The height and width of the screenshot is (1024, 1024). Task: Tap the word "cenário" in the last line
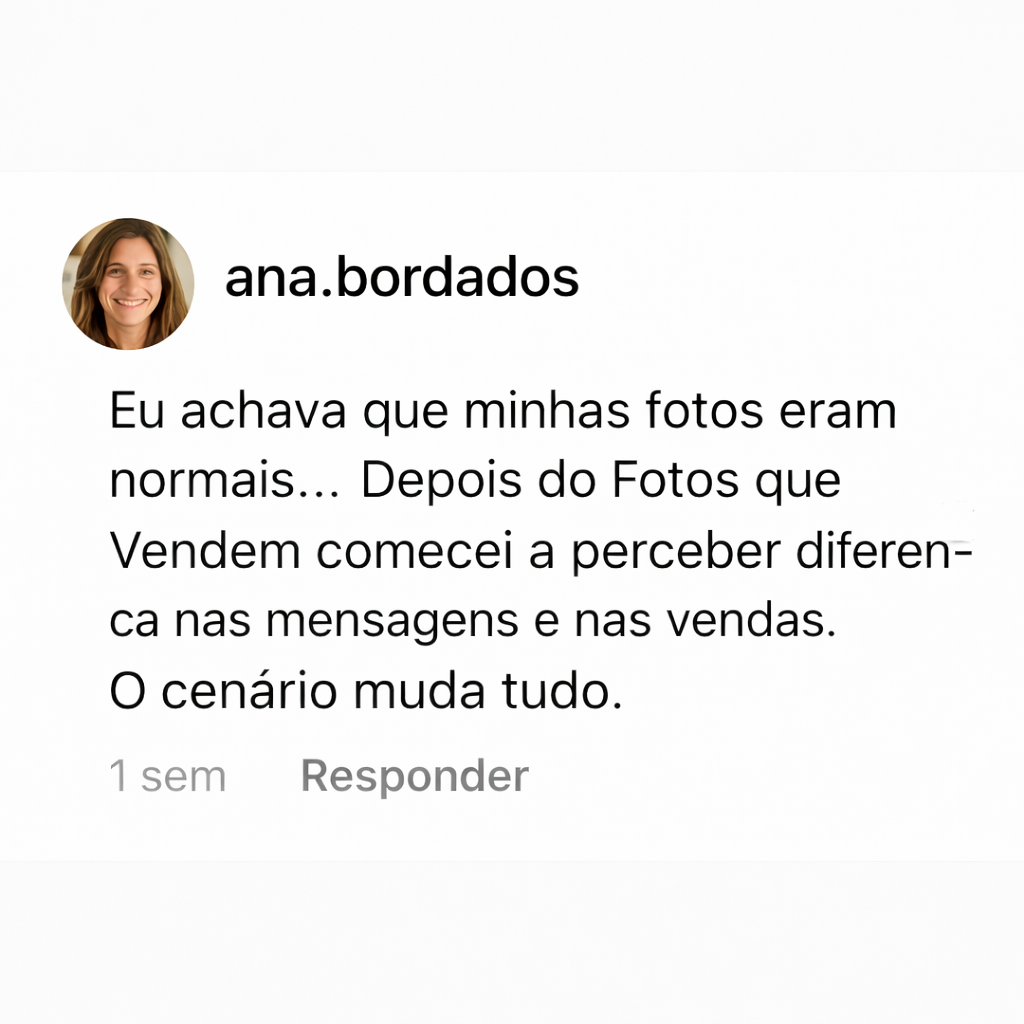pyautogui.click(x=249, y=691)
